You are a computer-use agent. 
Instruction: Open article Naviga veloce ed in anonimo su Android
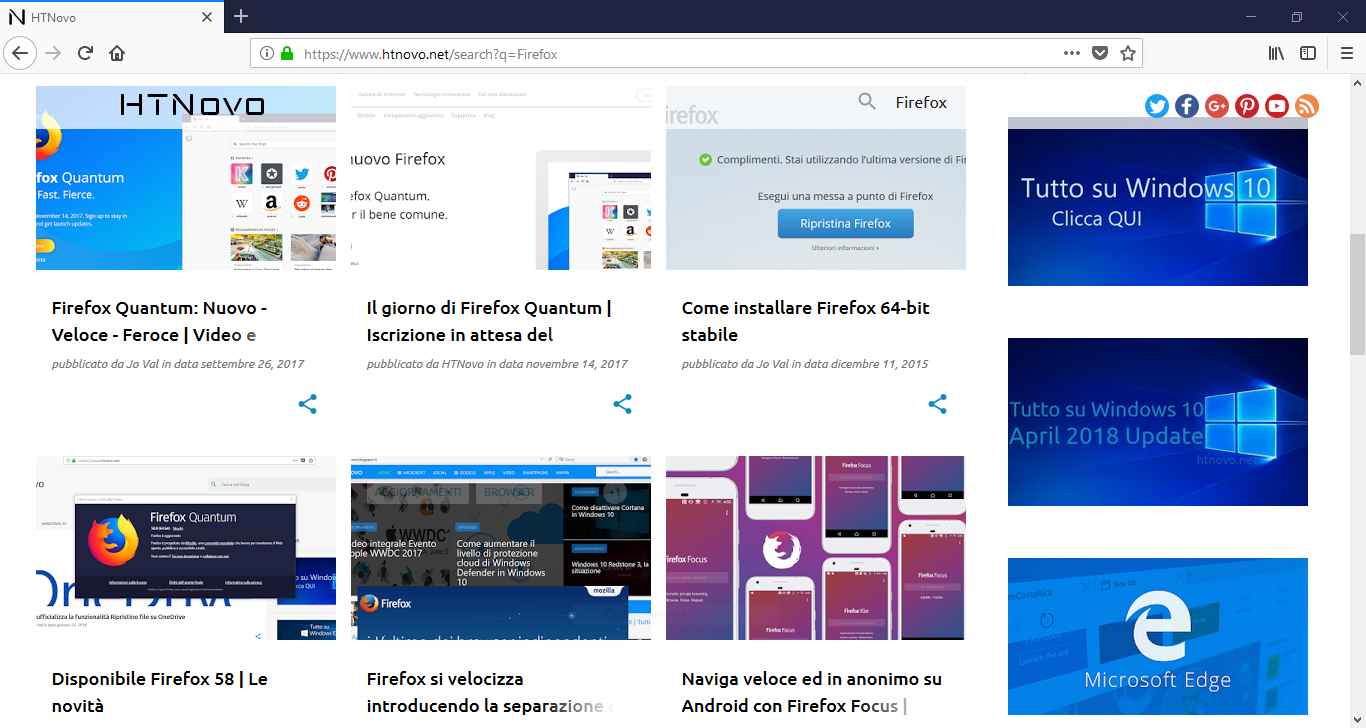tap(812, 692)
